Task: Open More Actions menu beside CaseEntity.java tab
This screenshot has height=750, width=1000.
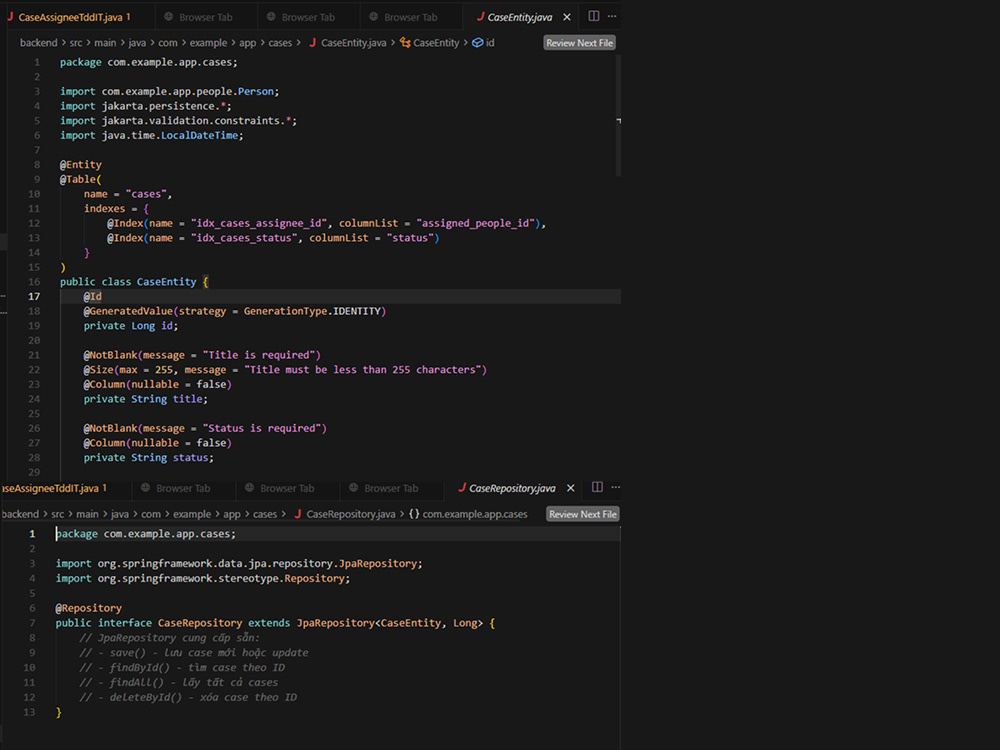Action: pos(612,16)
